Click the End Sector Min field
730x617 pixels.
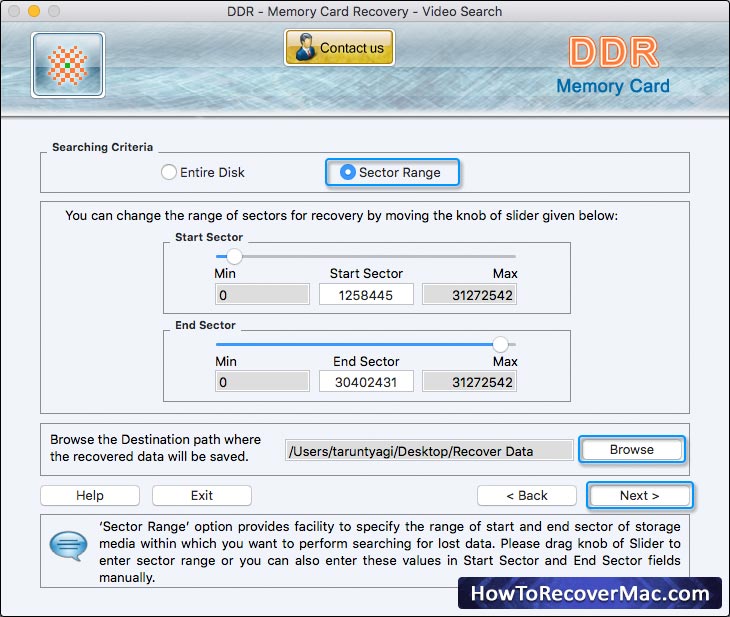262,382
